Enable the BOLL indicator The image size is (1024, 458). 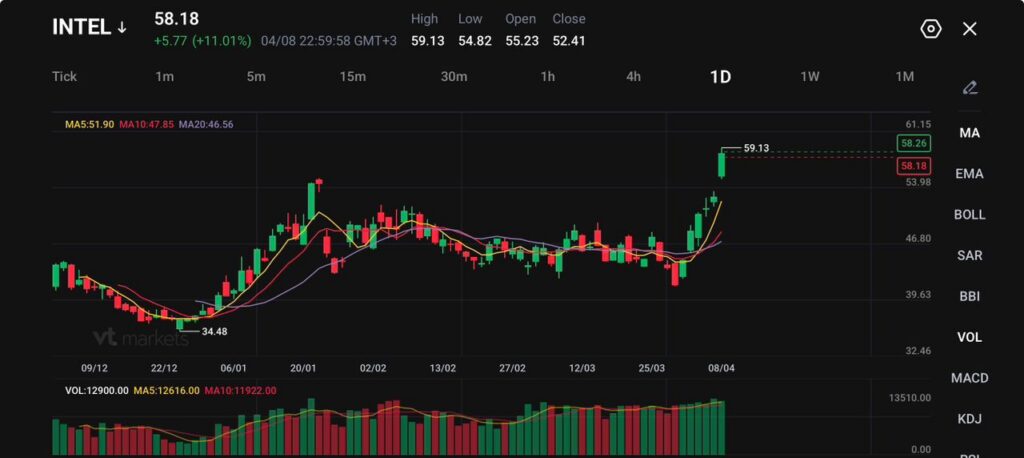pos(969,215)
